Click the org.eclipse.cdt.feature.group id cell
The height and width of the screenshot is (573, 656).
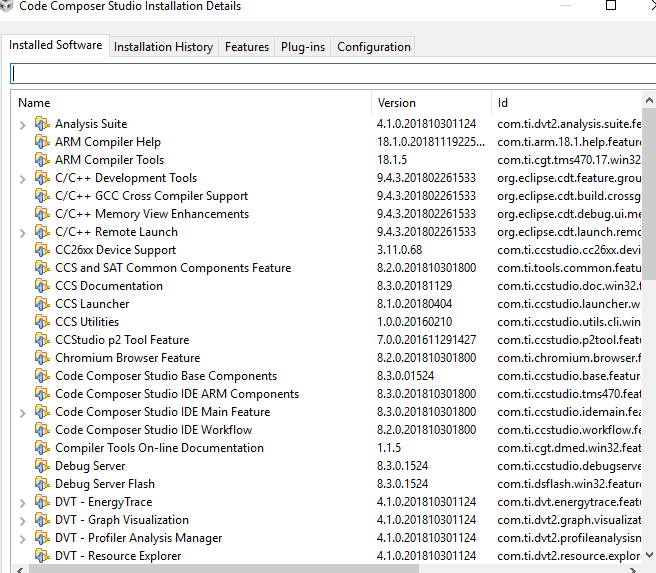click(569, 178)
